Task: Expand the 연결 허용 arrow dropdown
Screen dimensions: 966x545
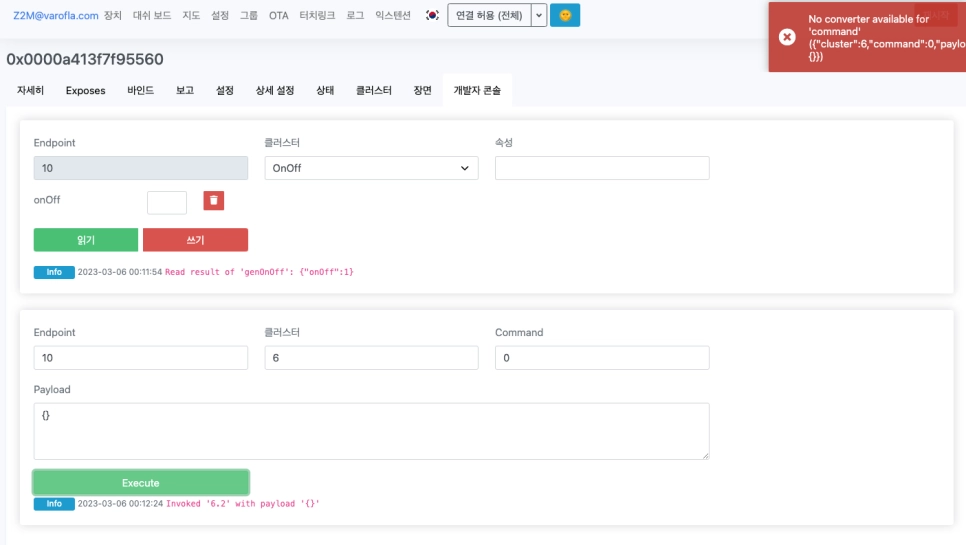Action: pyautogui.click(x=539, y=16)
